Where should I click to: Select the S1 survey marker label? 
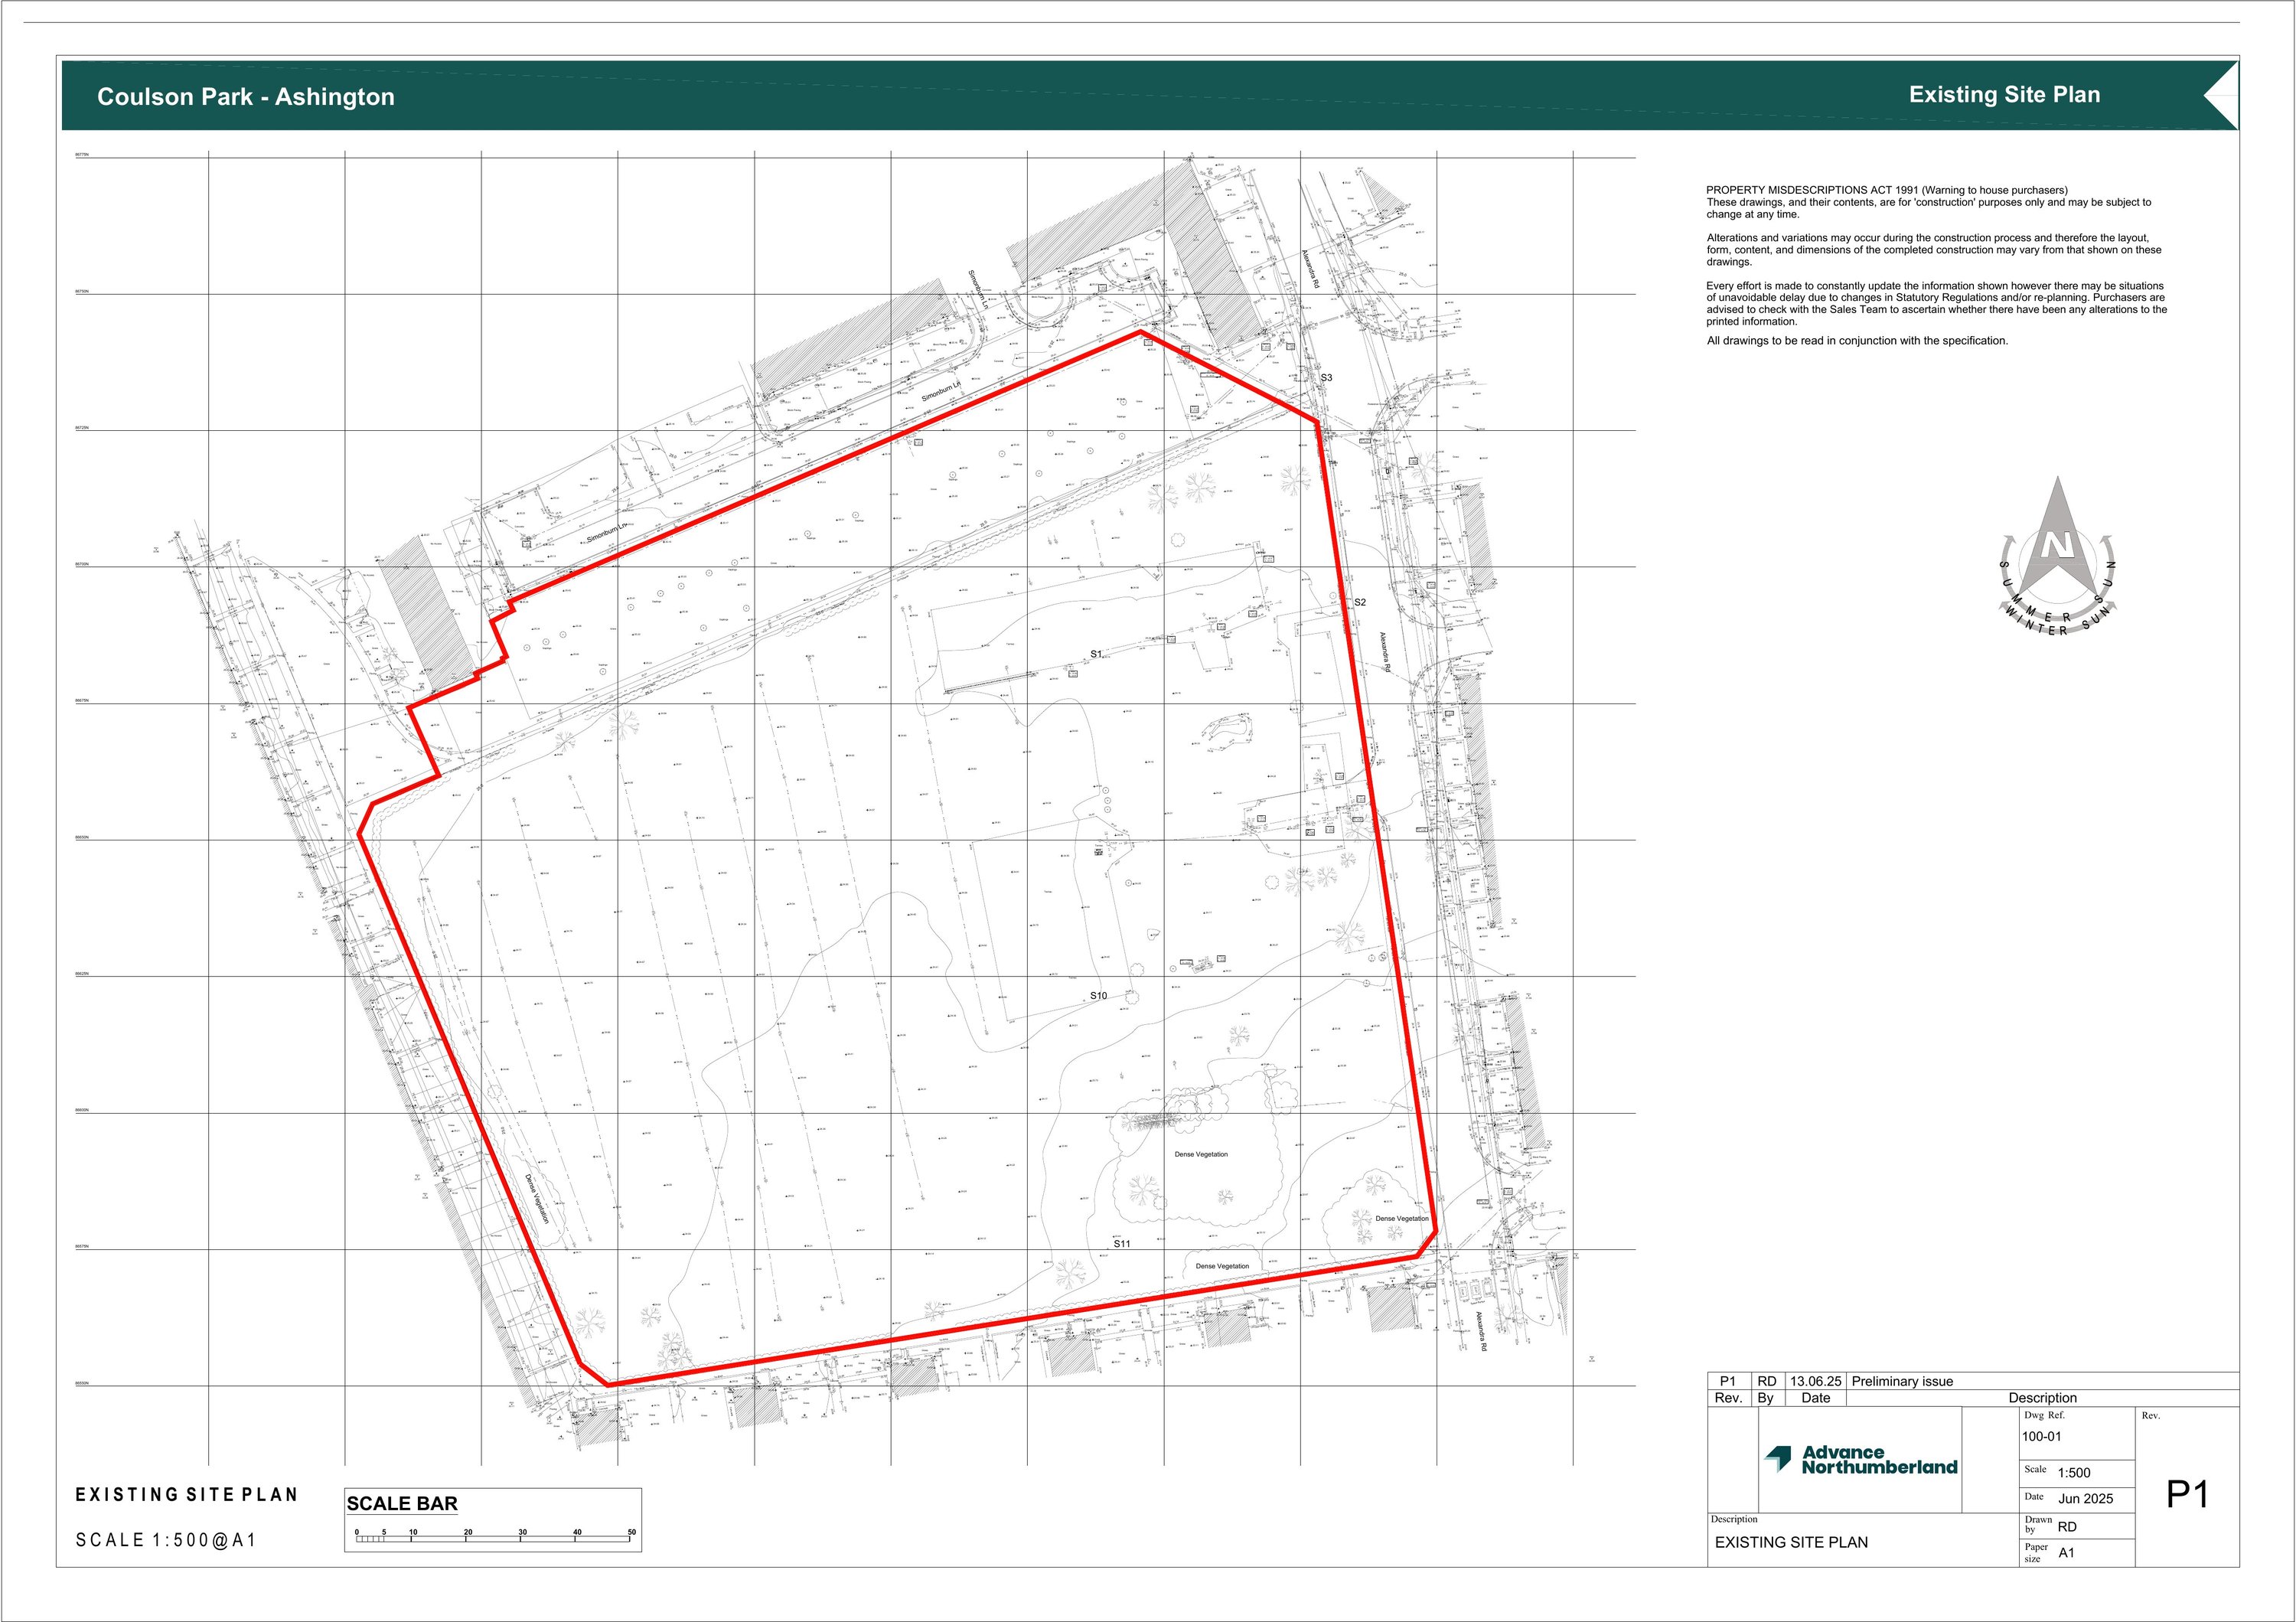1096,654
